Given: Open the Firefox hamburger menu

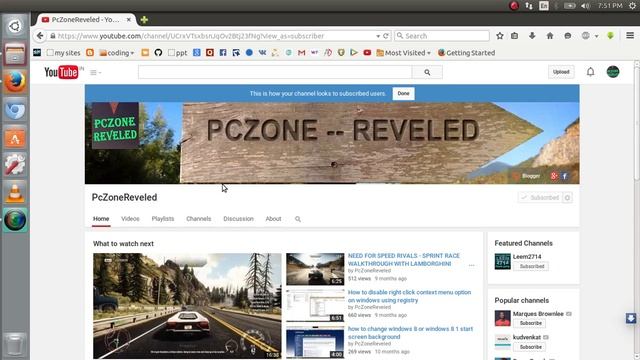Looking at the screenshot, I should 630,36.
